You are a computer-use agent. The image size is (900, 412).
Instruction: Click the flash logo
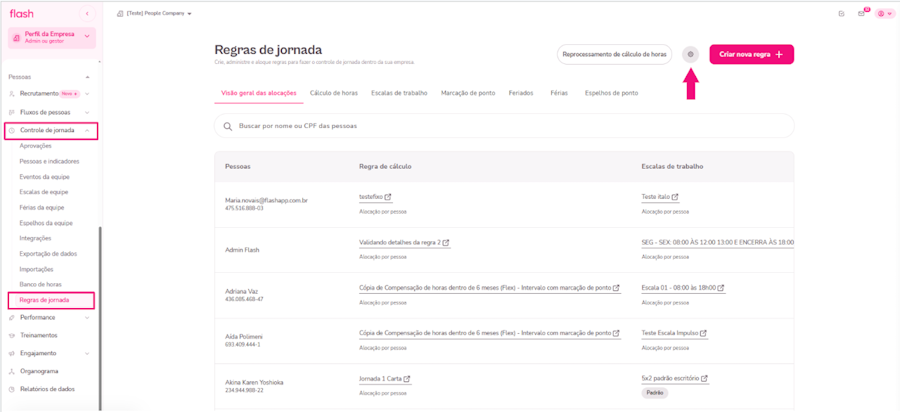pyautogui.click(x=22, y=13)
